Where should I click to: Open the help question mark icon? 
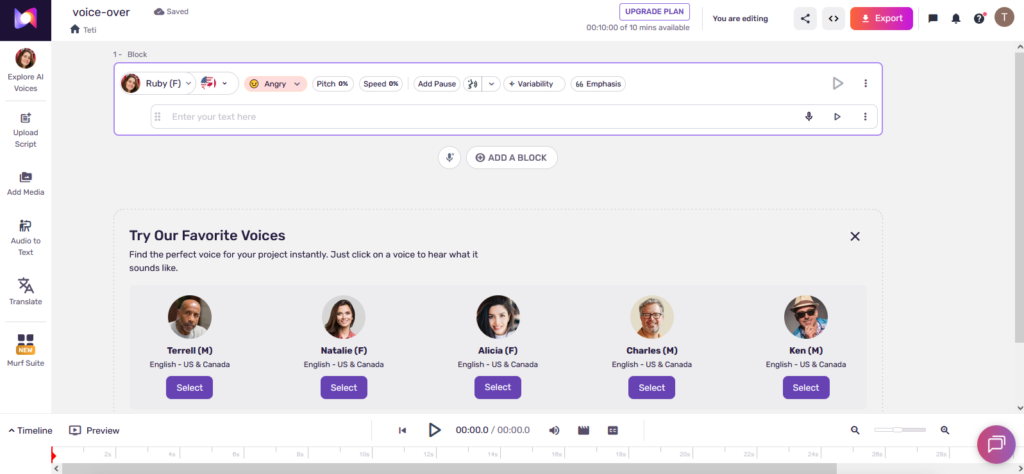(x=979, y=18)
